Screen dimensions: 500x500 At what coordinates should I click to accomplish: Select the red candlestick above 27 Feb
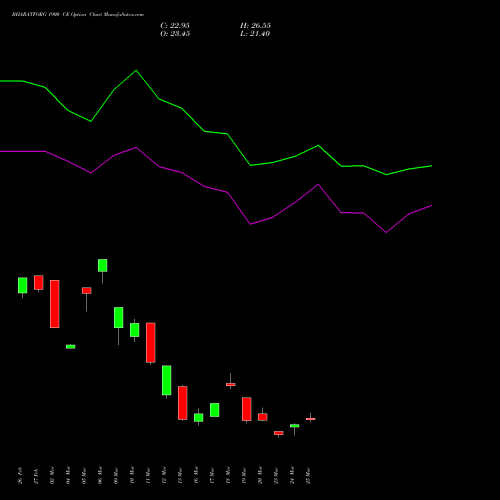pos(39,283)
